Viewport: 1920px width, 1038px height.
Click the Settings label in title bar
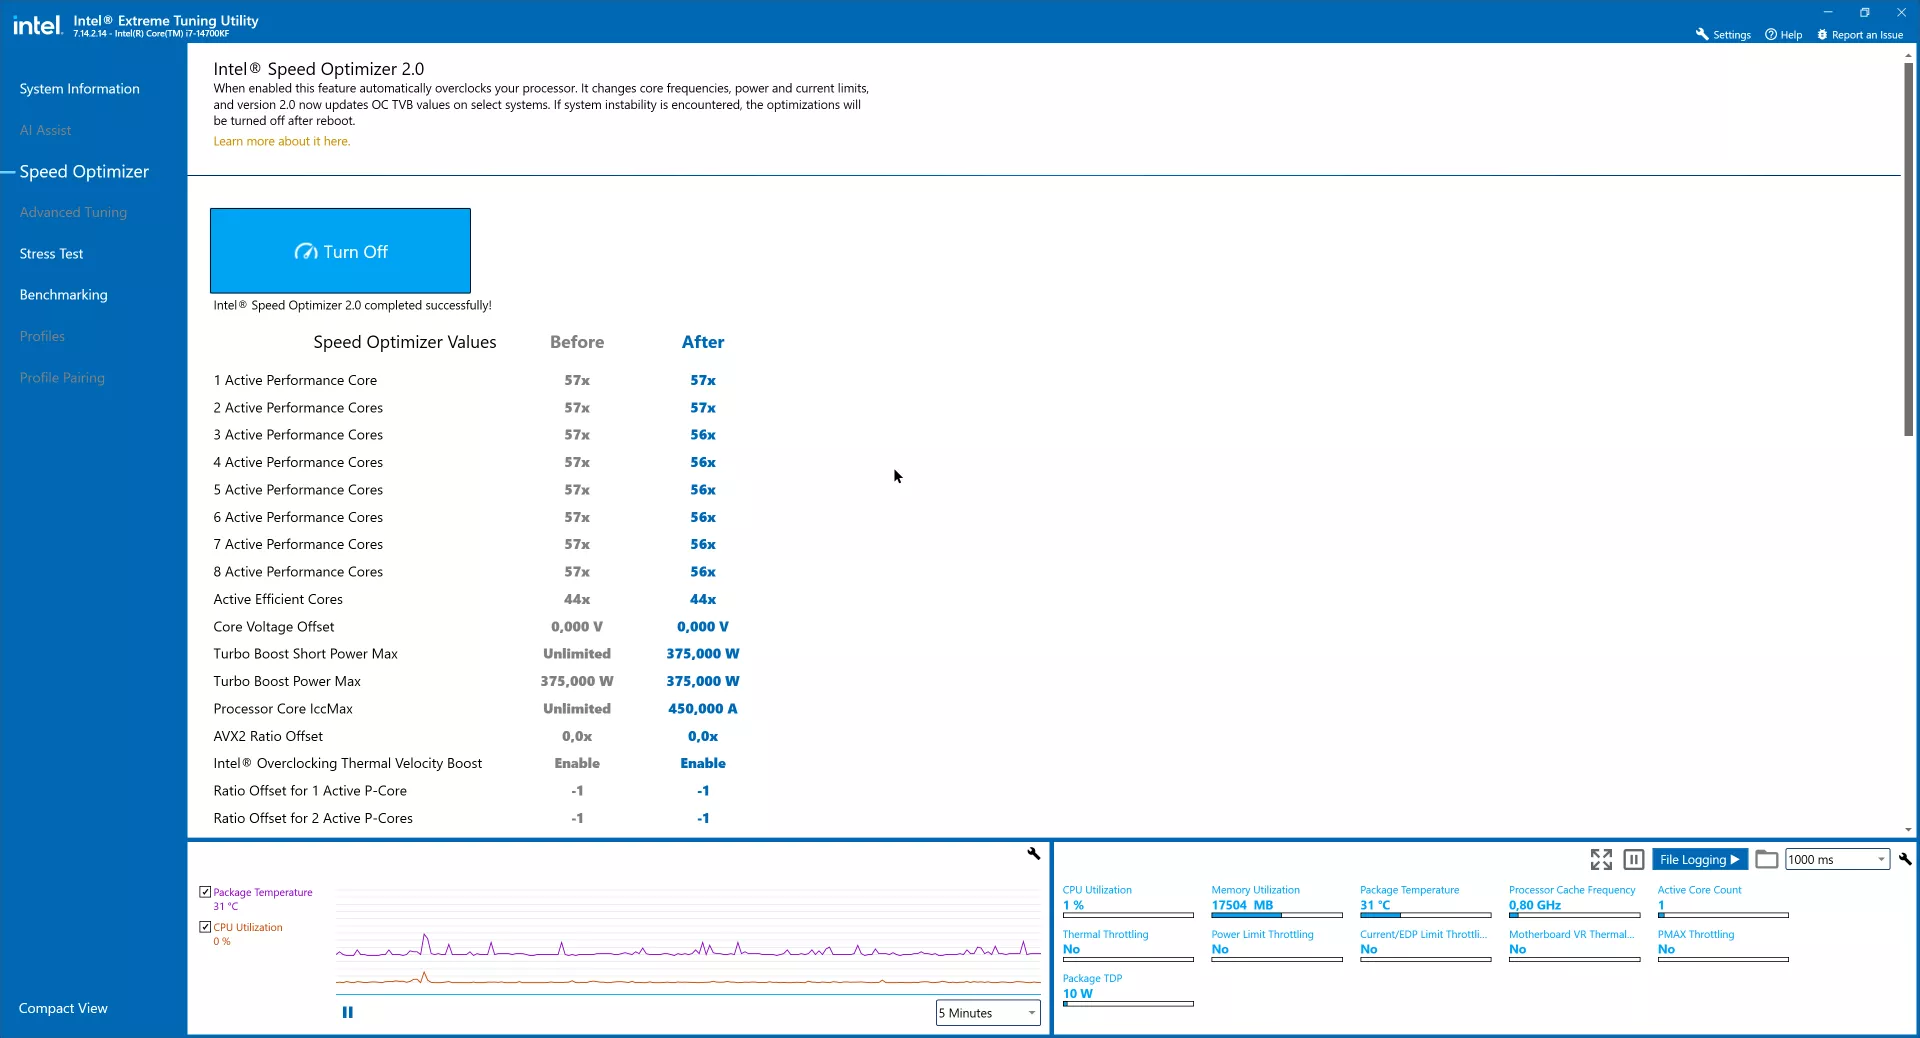pyautogui.click(x=1732, y=35)
